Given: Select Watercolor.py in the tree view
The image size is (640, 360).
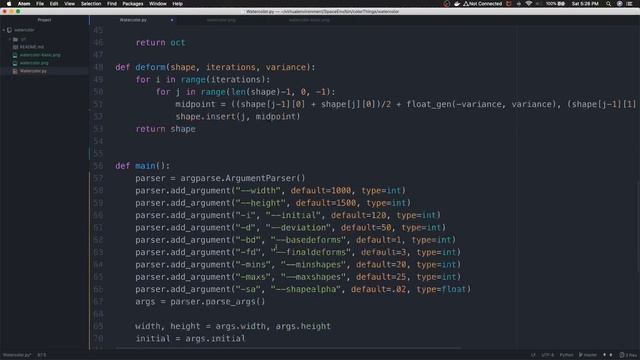Looking at the screenshot, I should tap(33, 71).
